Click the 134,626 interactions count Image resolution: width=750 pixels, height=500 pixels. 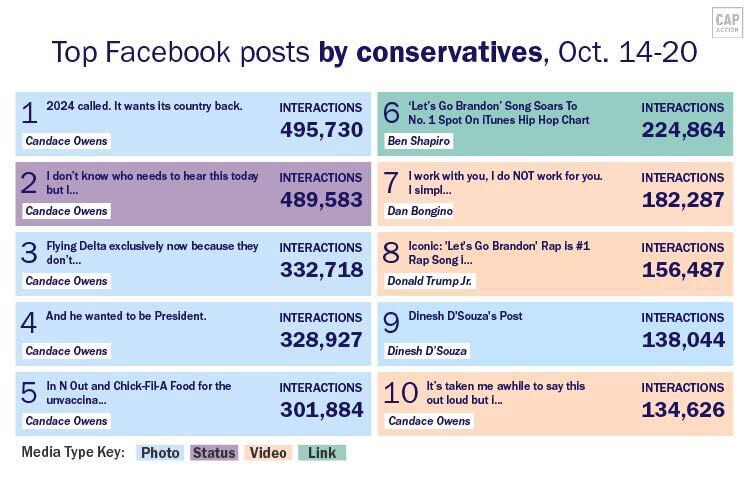(683, 410)
